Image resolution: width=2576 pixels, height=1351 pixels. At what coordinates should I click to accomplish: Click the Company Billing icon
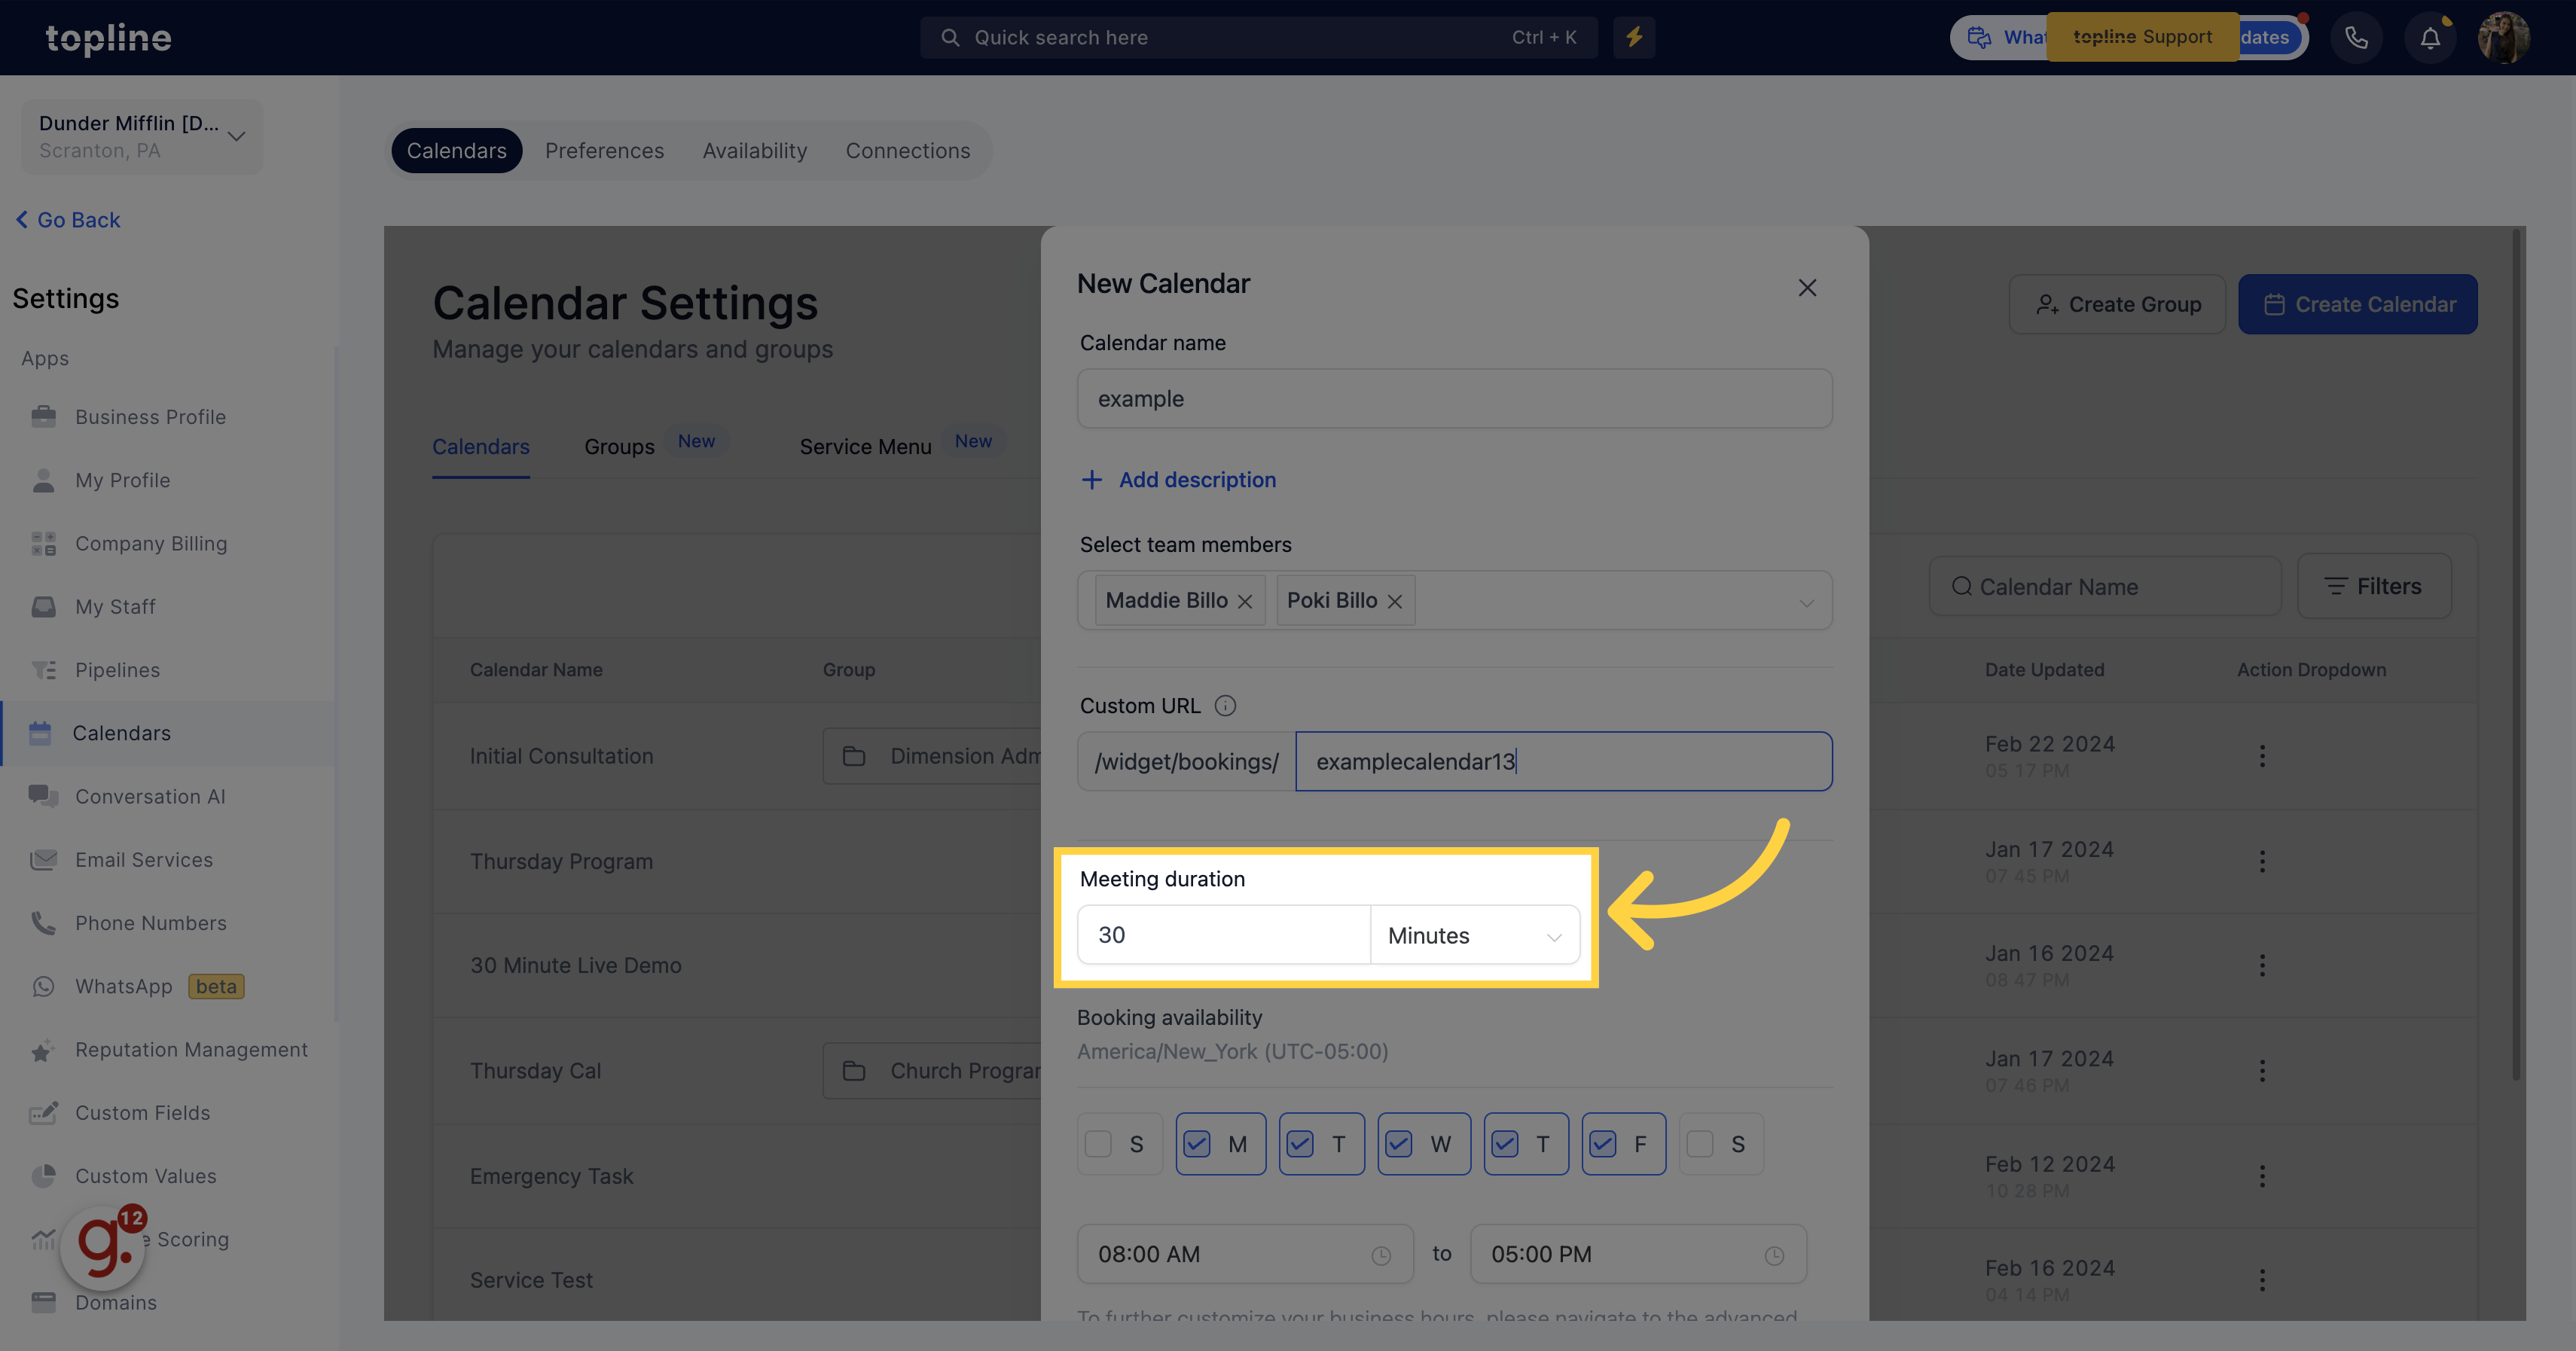coord(43,543)
